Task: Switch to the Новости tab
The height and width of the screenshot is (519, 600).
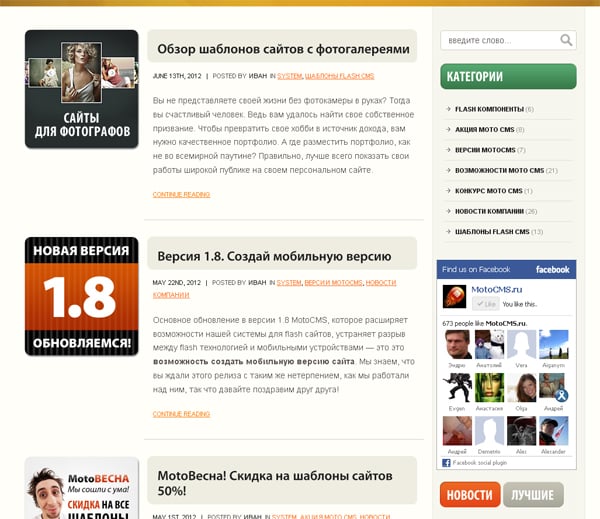Action: click(x=468, y=495)
